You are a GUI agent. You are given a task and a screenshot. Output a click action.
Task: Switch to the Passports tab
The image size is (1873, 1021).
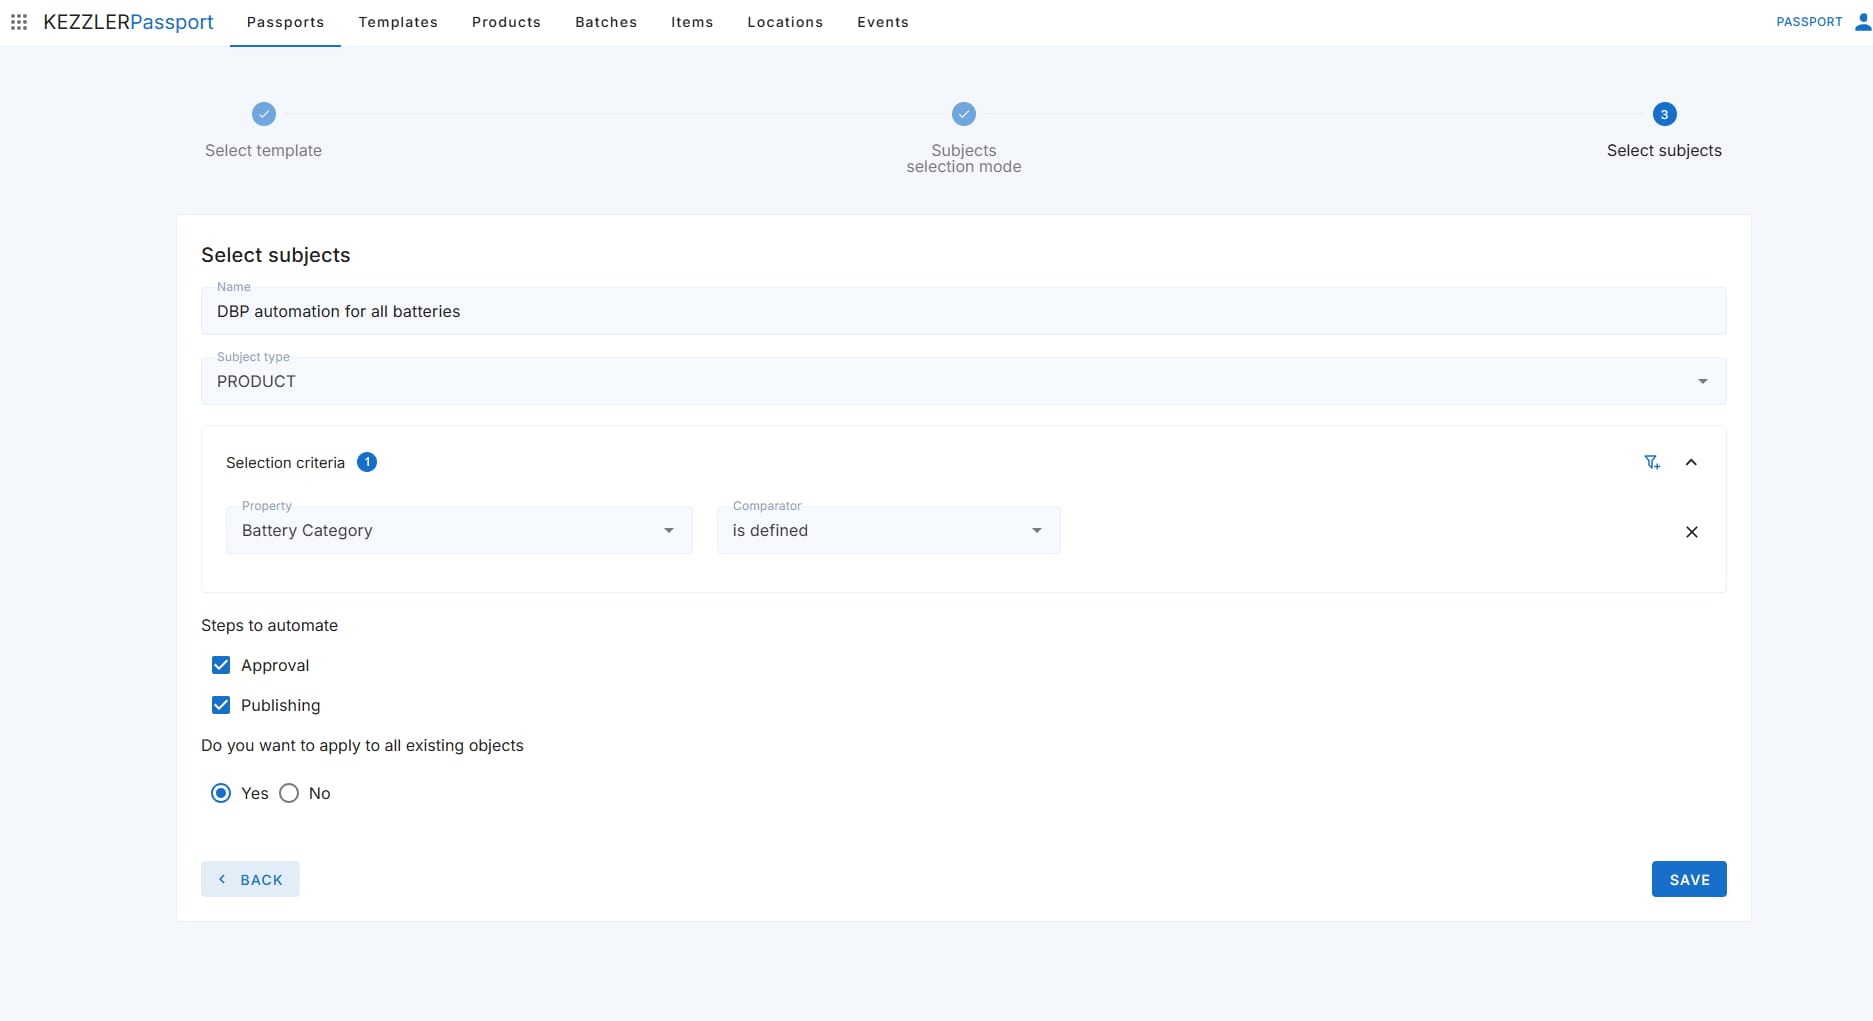285,22
